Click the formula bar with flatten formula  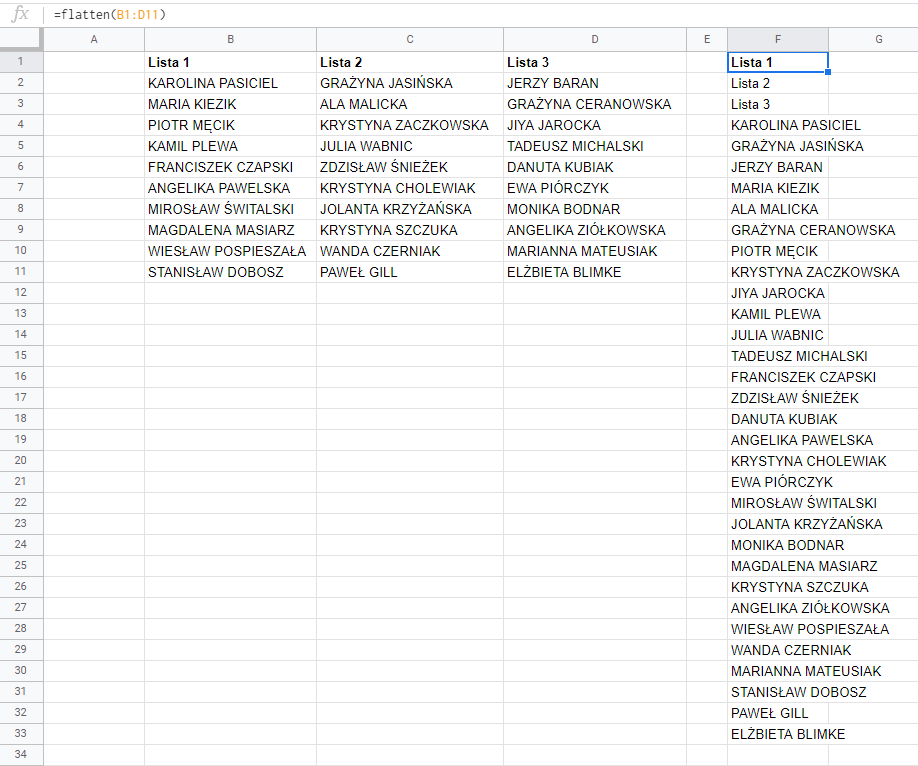[480, 15]
